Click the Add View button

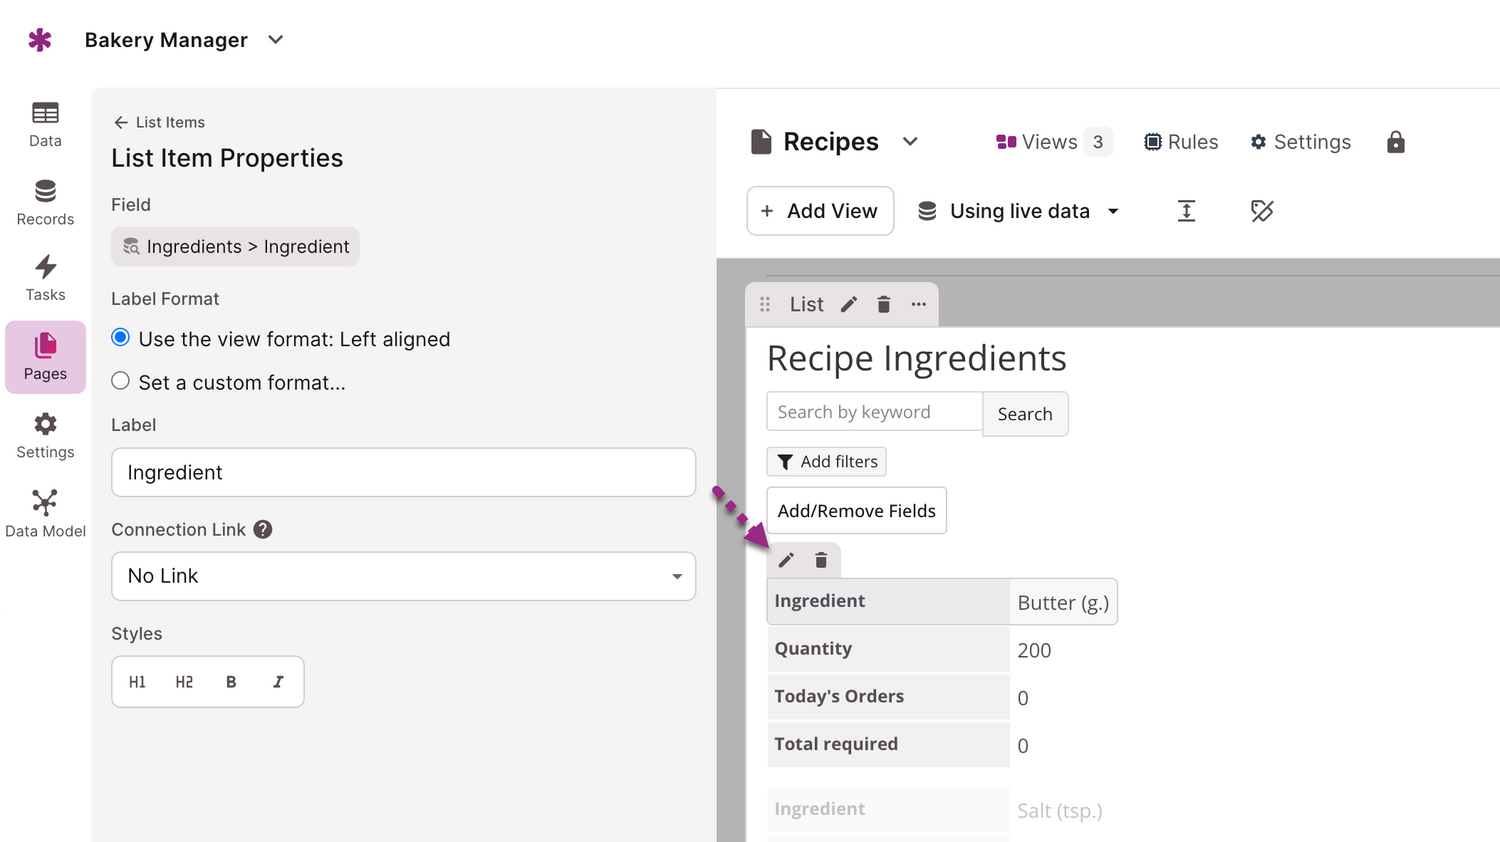[820, 211]
